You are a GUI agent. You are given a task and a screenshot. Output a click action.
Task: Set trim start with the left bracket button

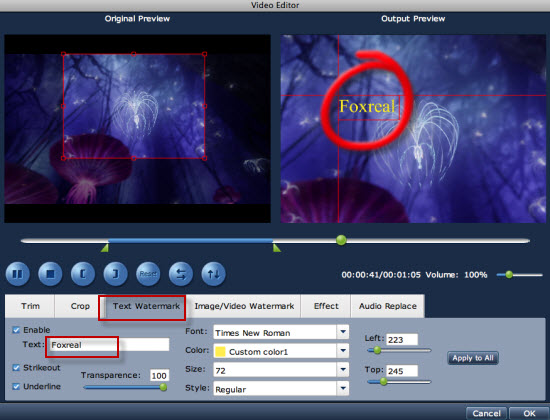(x=83, y=274)
